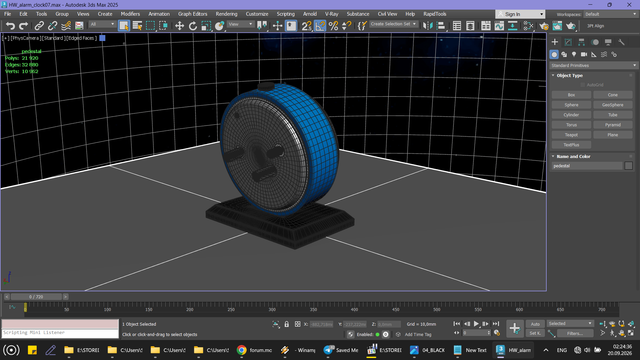This screenshot has height=360, width=640.
Task: Switch to the Create panel tab
Action: click(x=555, y=42)
